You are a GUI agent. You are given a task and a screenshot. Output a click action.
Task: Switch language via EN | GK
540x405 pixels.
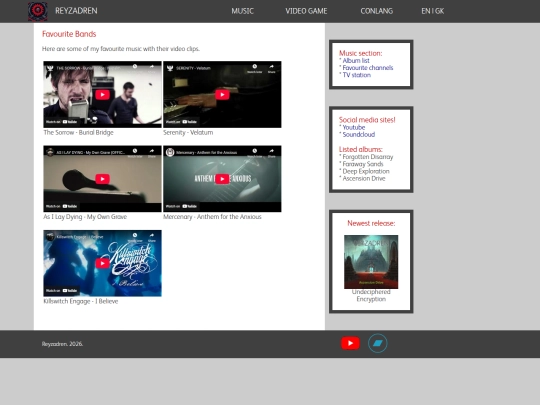point(433,11)
